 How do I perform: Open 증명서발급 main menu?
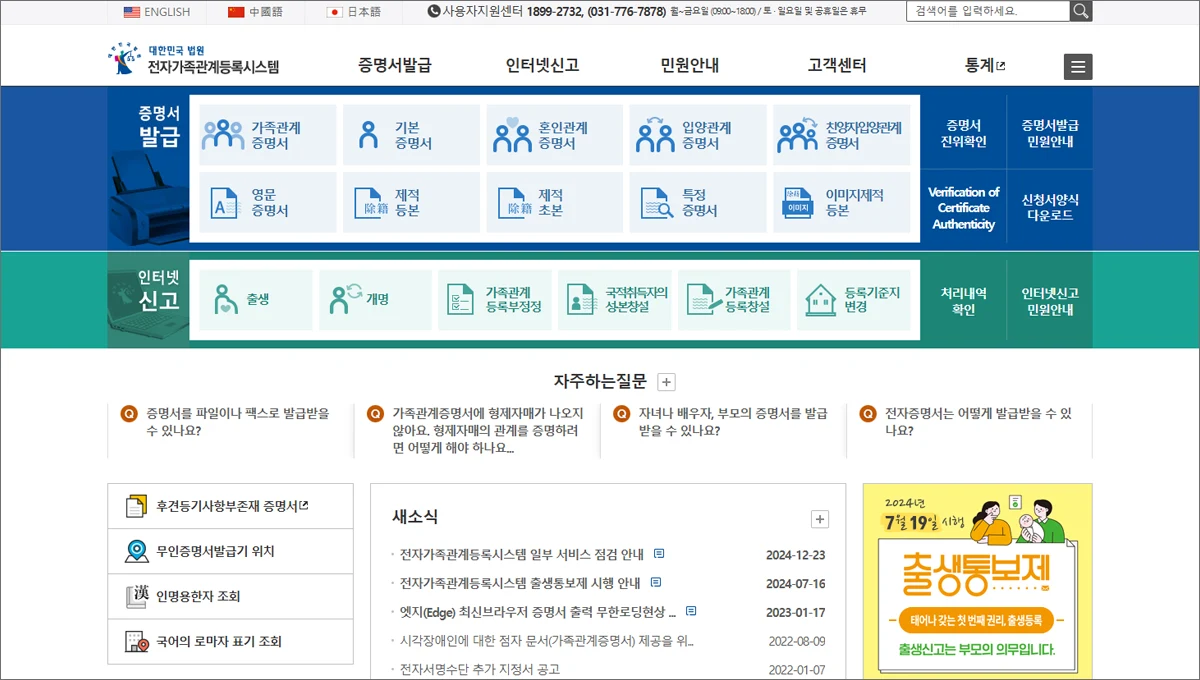[394, 66]
